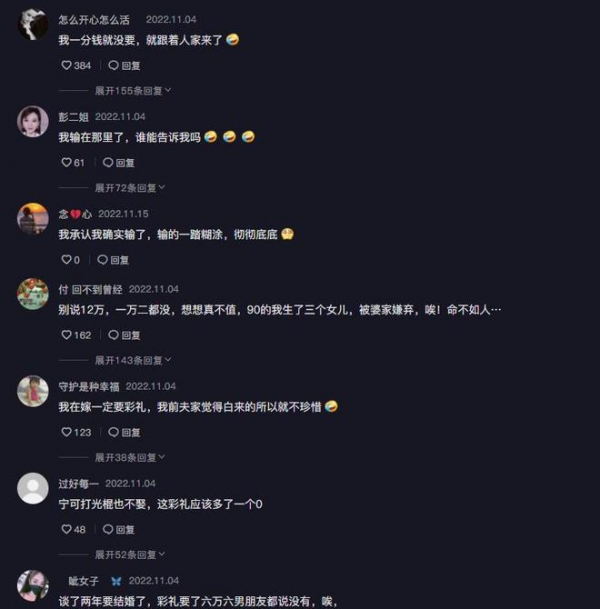Open 彭二姐's profile avatar

point(33,121)
